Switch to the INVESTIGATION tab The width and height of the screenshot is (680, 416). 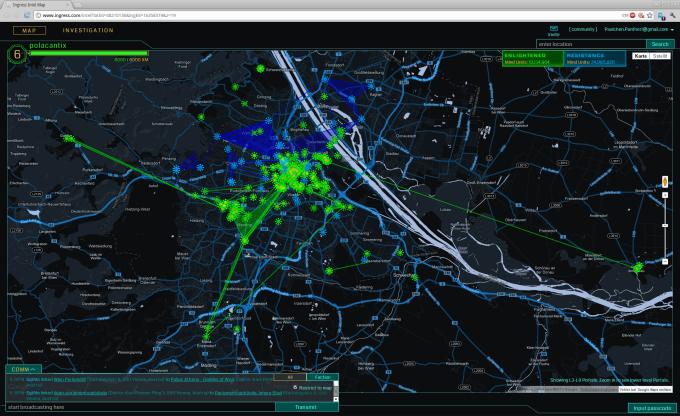pyautogui.click(x=88, y=30)
